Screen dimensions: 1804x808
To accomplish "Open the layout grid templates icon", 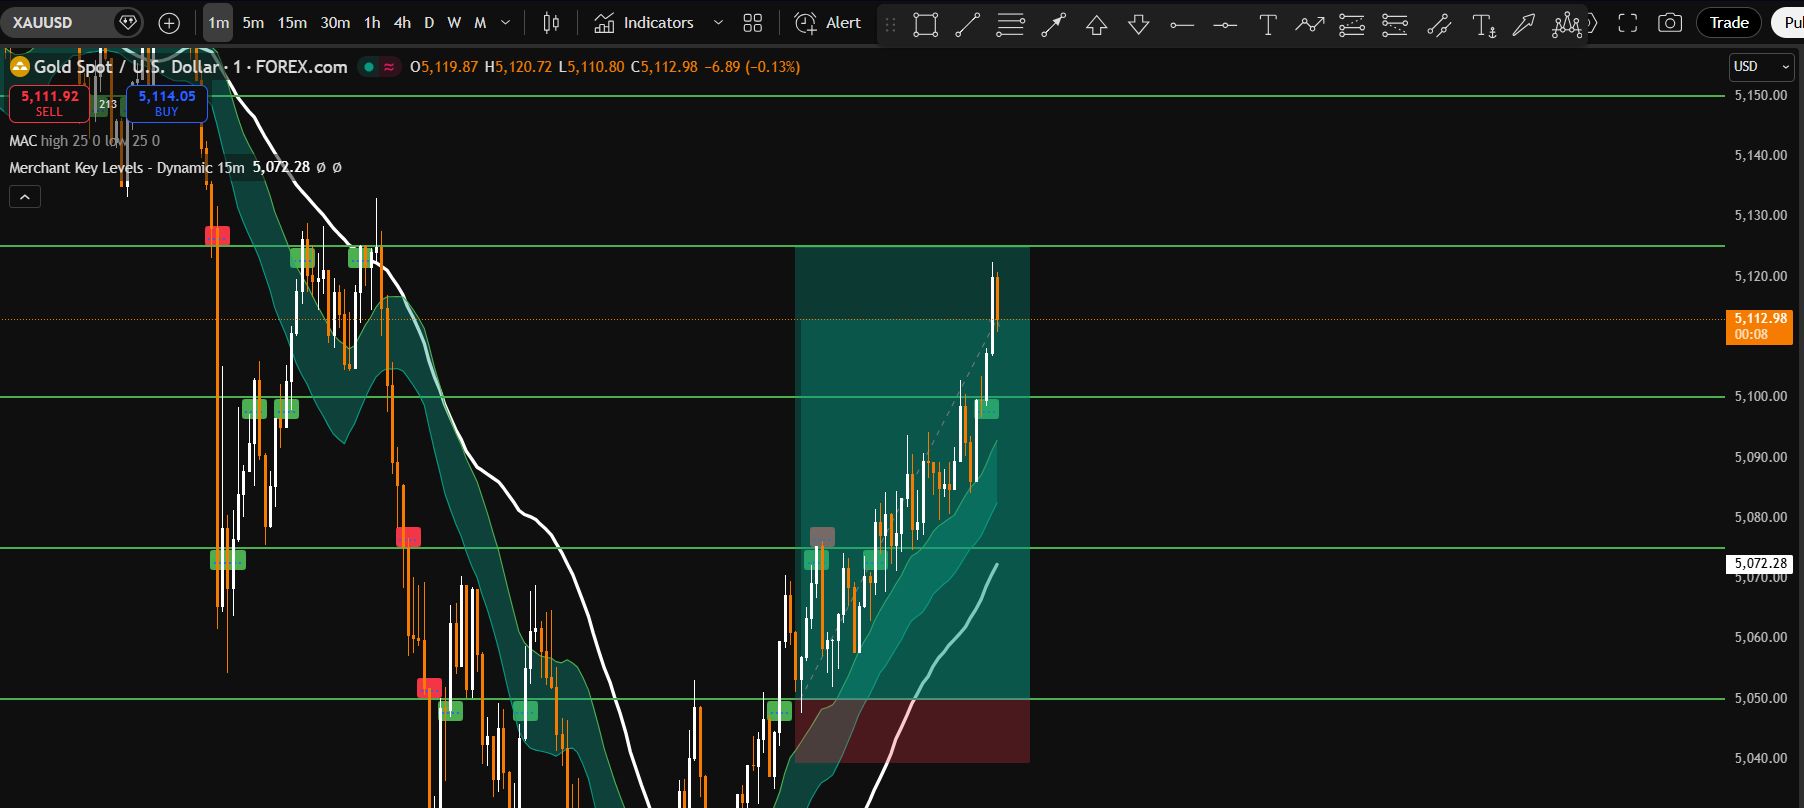I will [x=753, y=23].
